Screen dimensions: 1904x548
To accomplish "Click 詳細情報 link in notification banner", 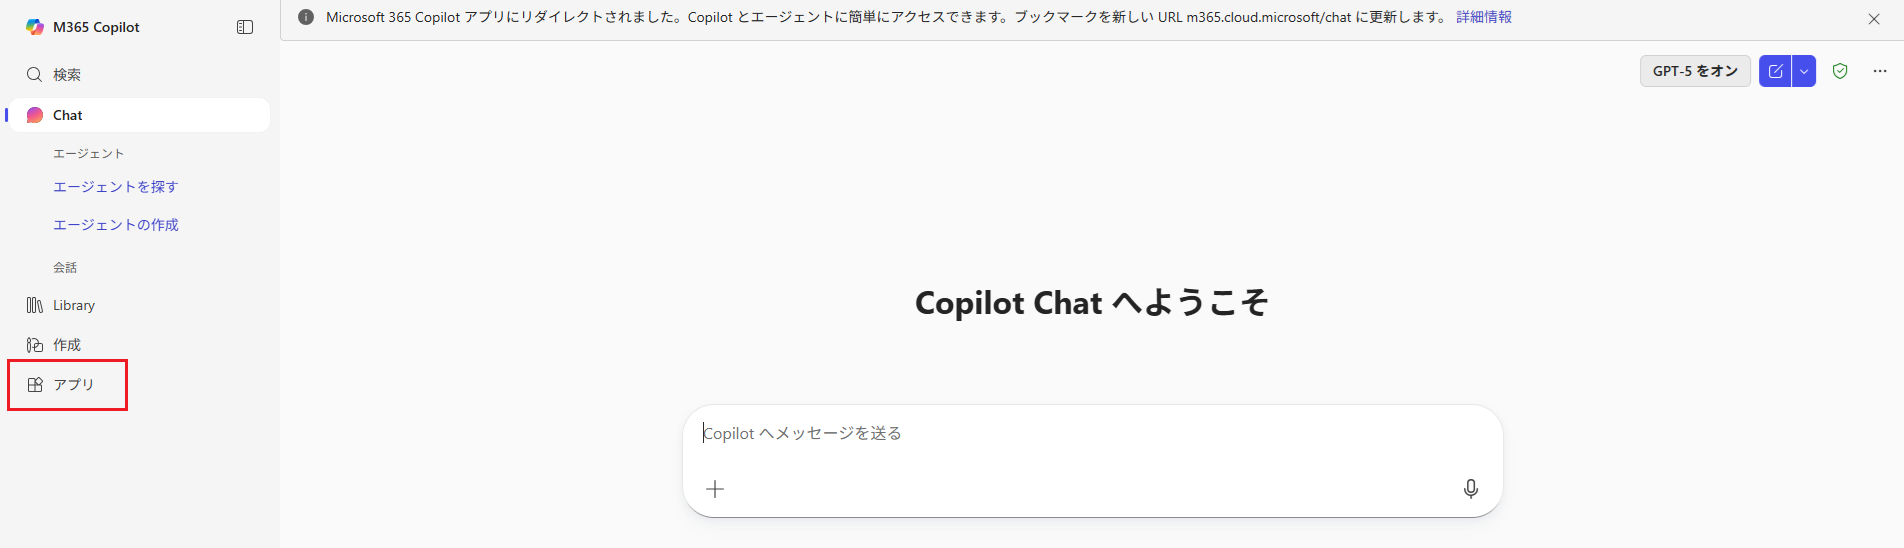I will click(1484, 17).
